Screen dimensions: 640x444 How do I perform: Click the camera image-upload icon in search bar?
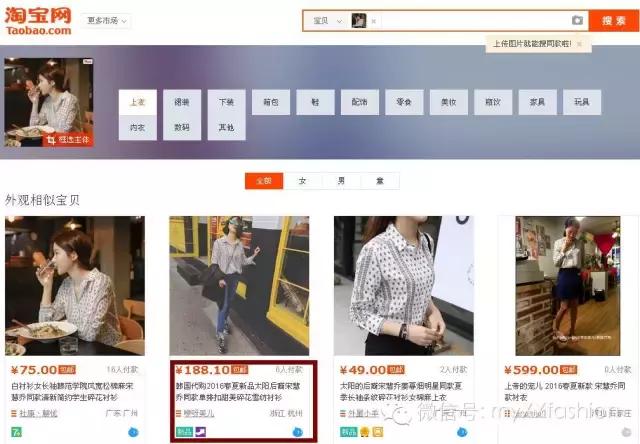point(577,20)
